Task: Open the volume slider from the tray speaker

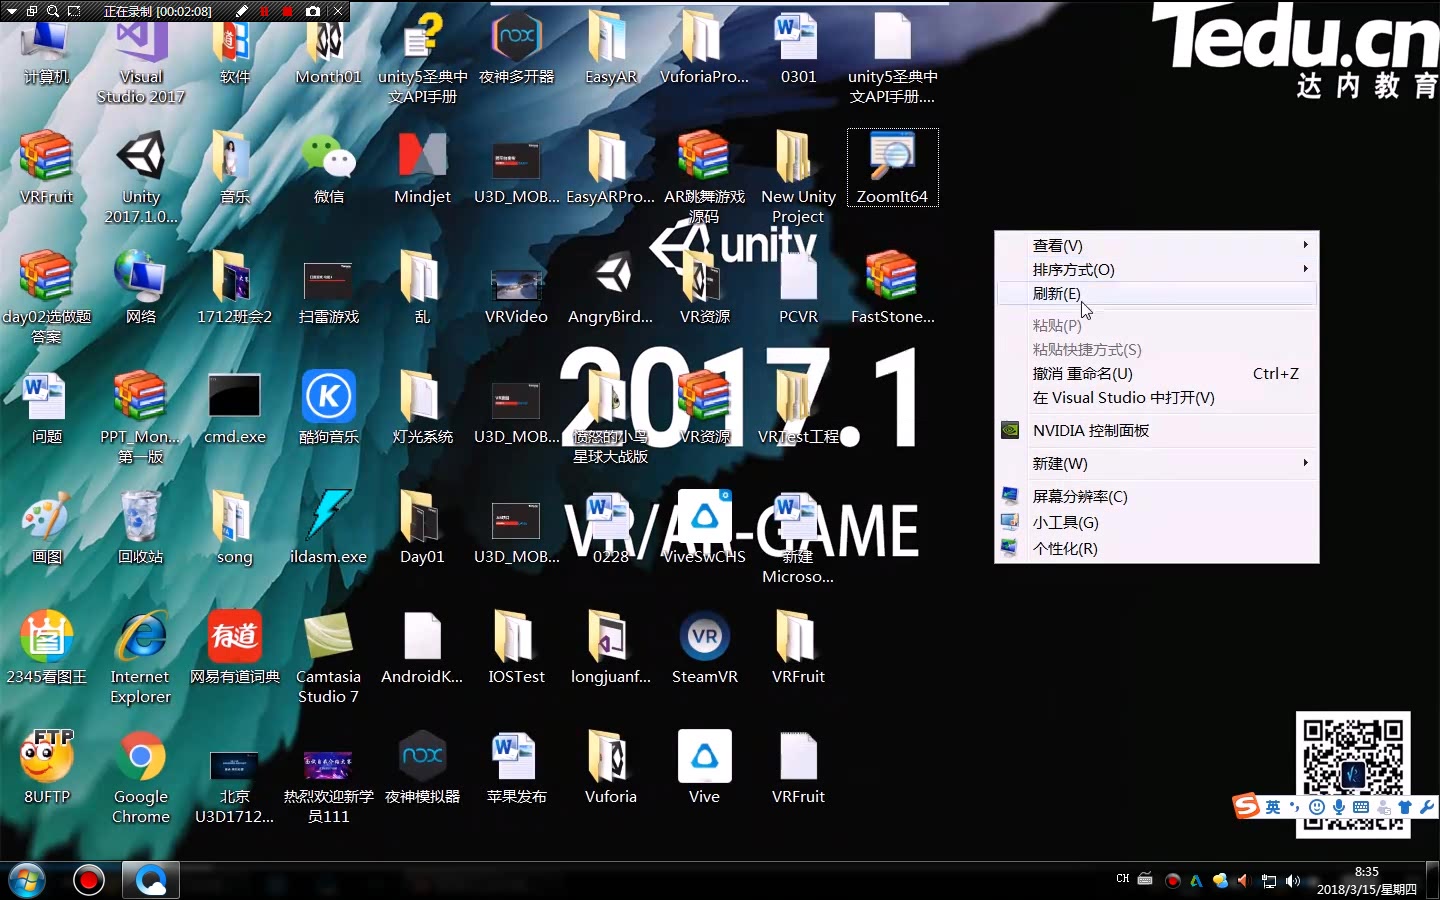Action: pyautogui.click(x=1293, y=880)
